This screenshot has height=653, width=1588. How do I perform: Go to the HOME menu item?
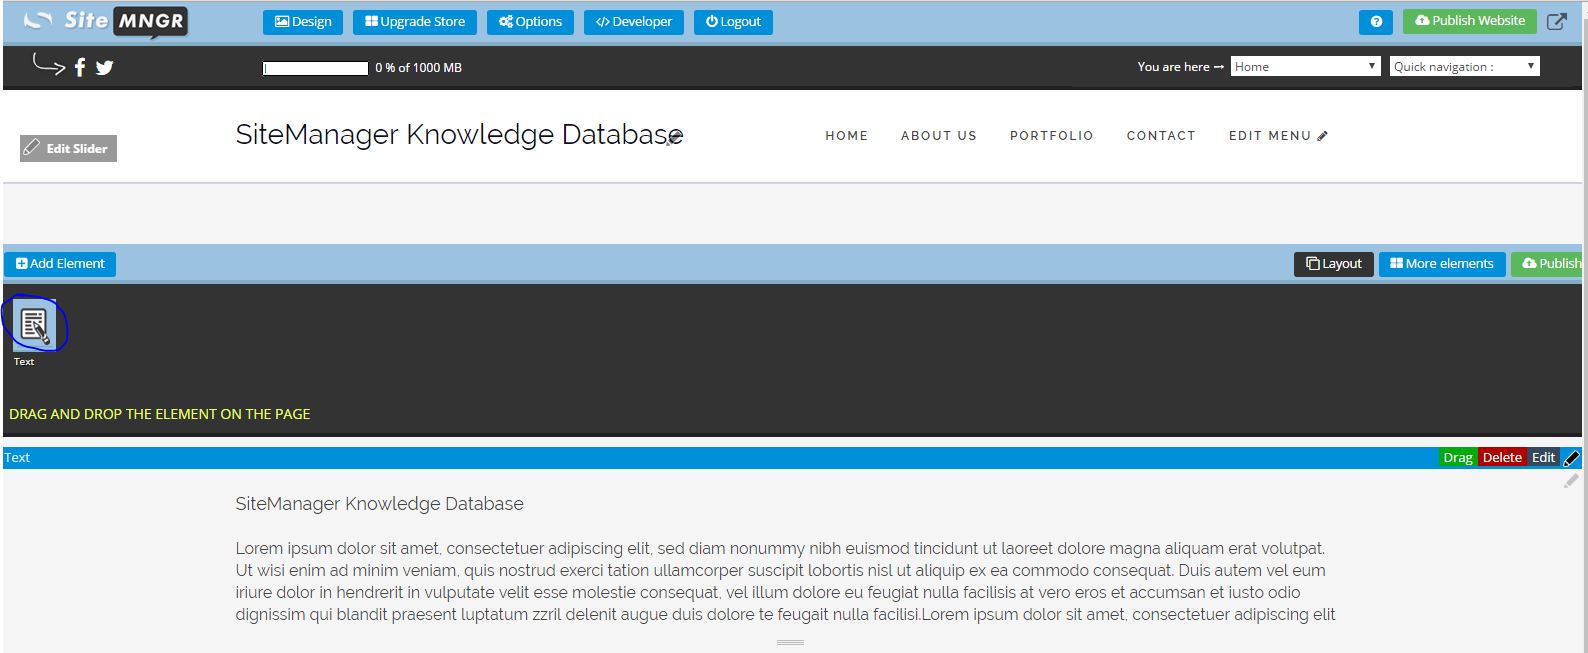(847, 136)
